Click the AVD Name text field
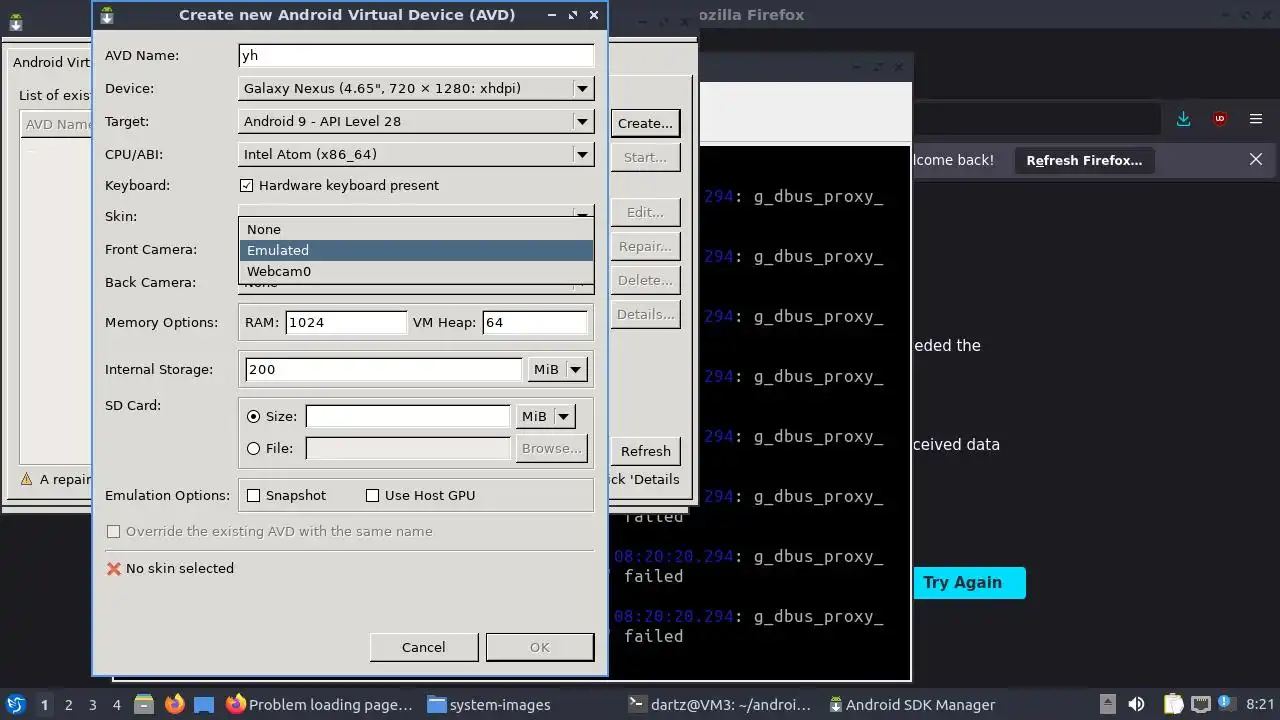 coord(416,56)
